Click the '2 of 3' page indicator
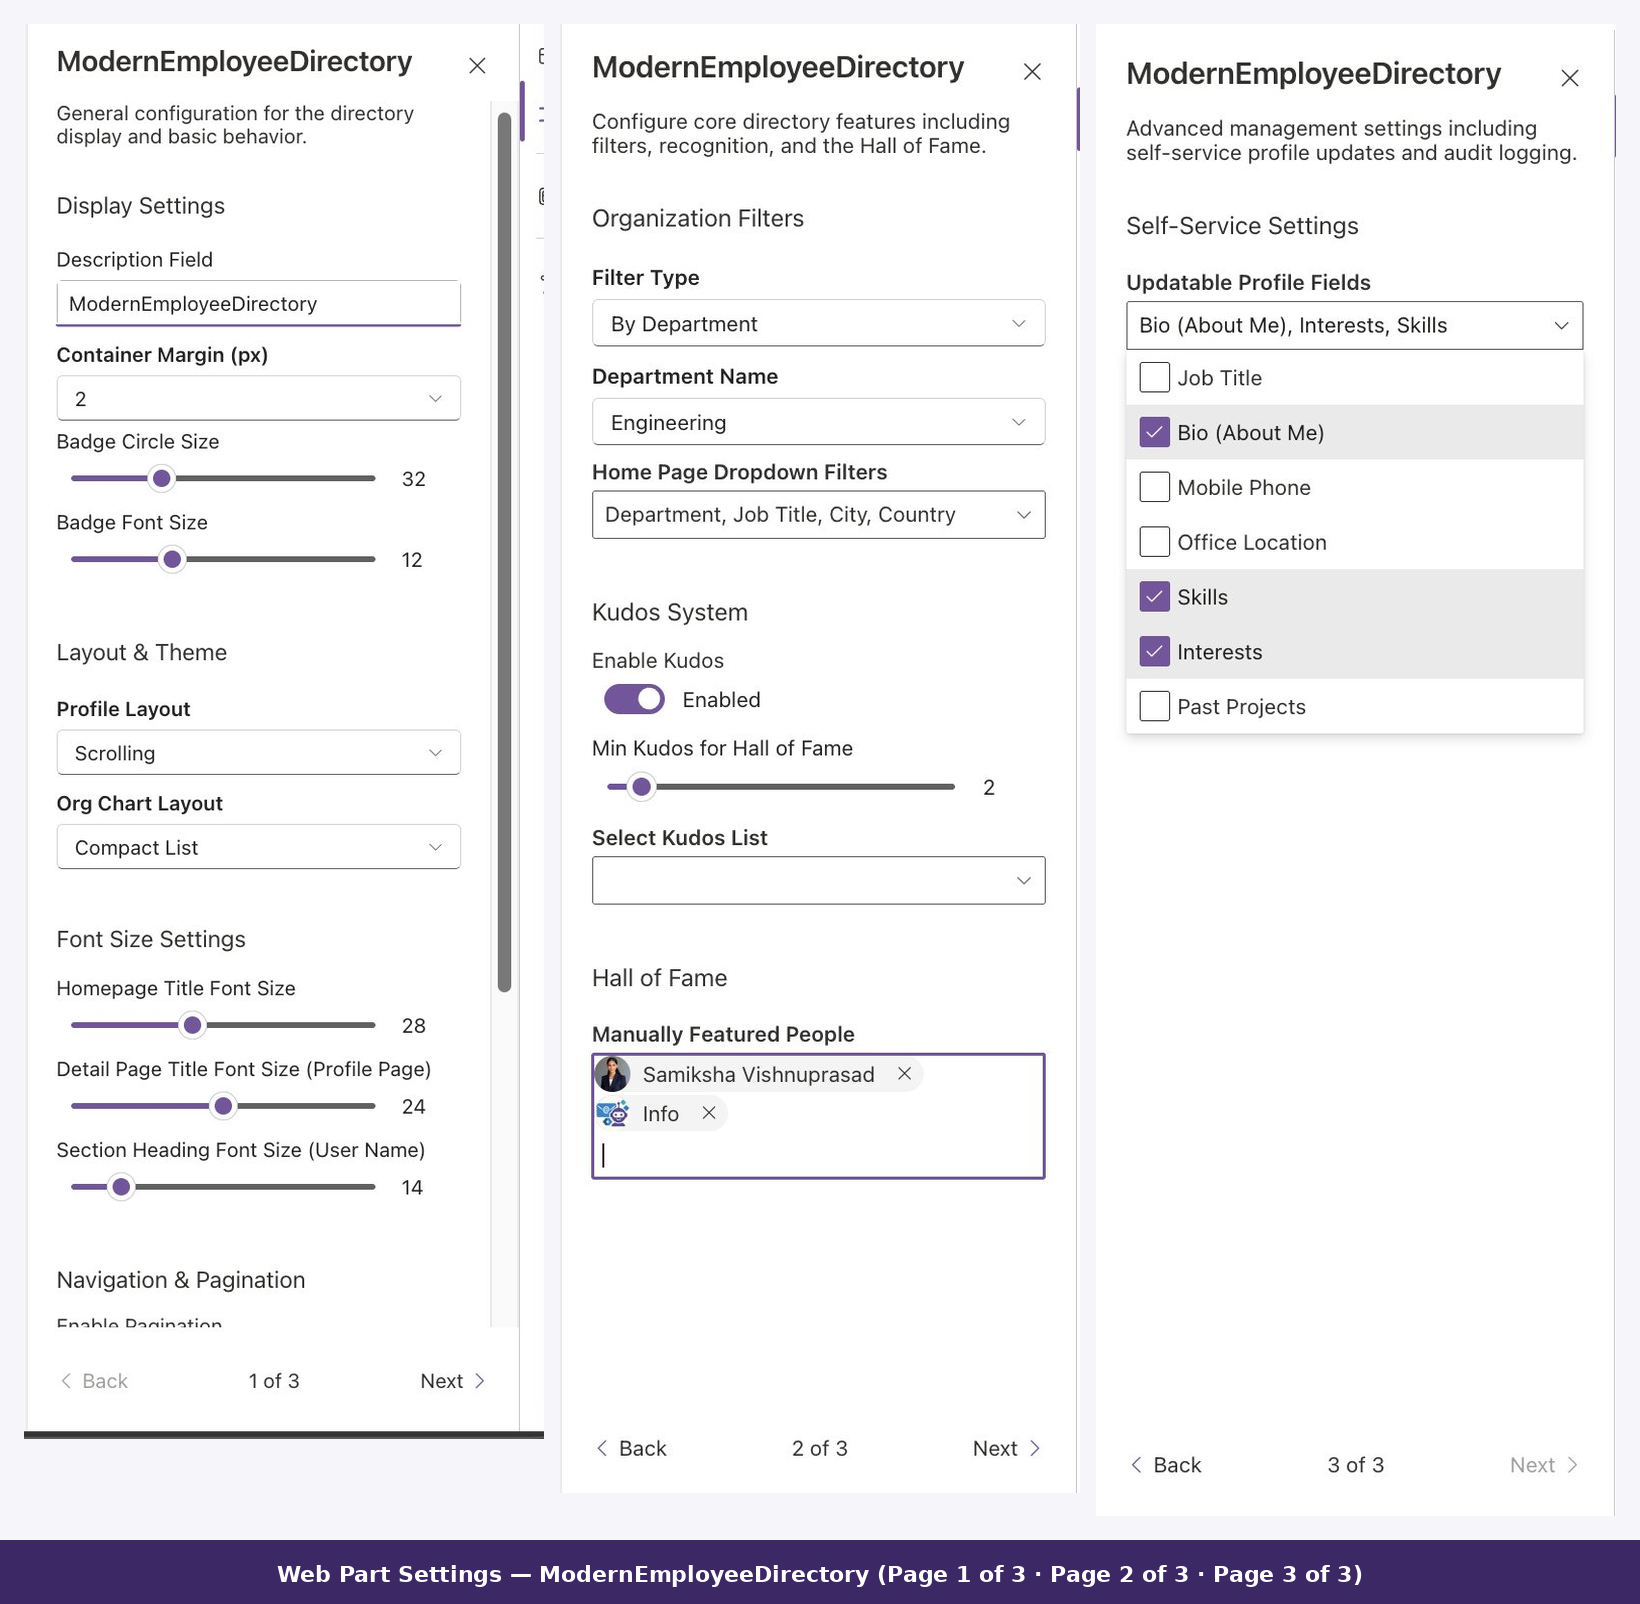Image resolution: width=1640 pixels, height=1604 pixels. [x=820, y=1448]
